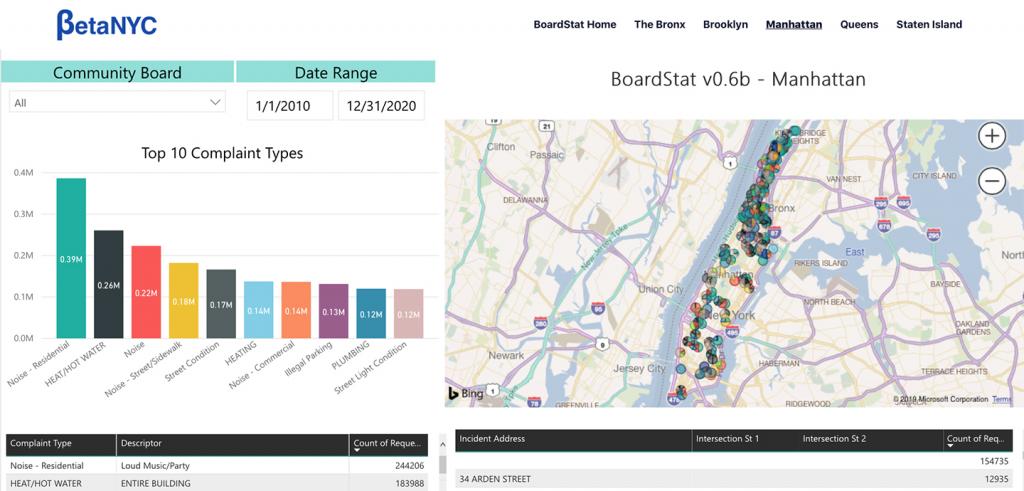Click the BetaNYC logo
This screenshot has width=1024, height=491.
[x=106, y=24]
